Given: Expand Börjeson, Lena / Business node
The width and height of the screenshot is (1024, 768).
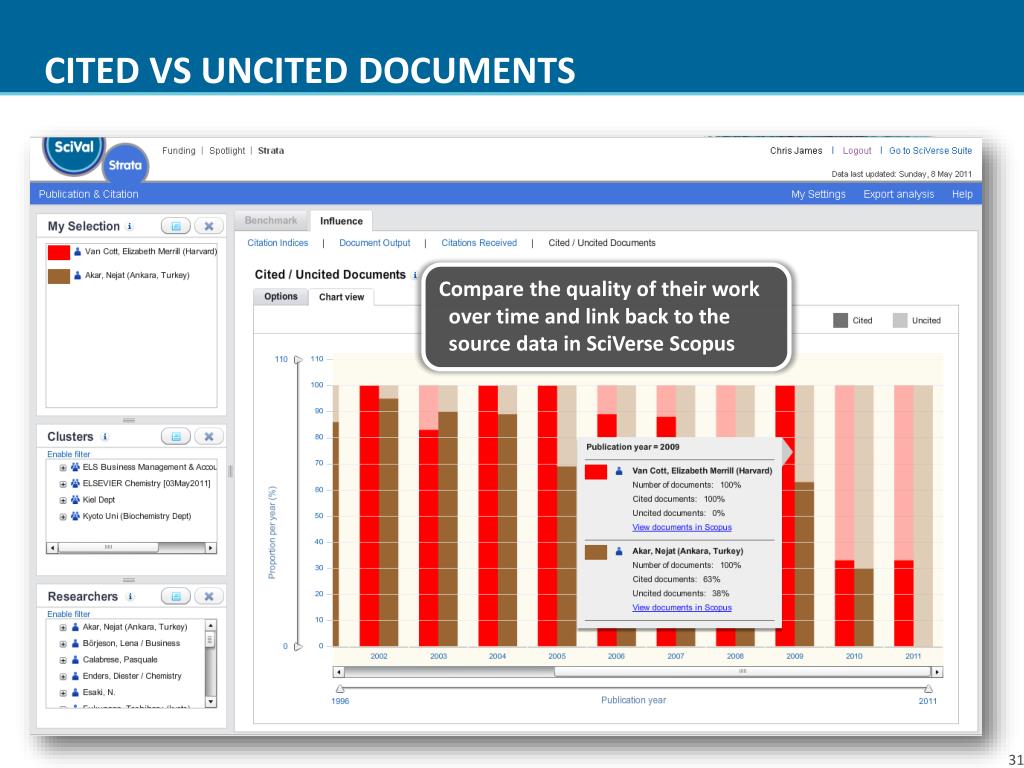Looking at the screenshot, I should click(x=63, y=644).
